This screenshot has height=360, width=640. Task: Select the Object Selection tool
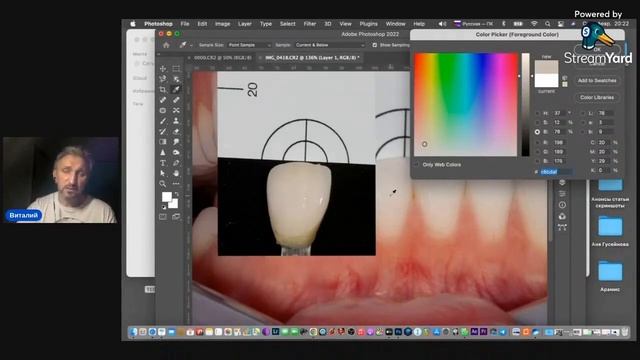pyautogui.click(x=176, y=79)
